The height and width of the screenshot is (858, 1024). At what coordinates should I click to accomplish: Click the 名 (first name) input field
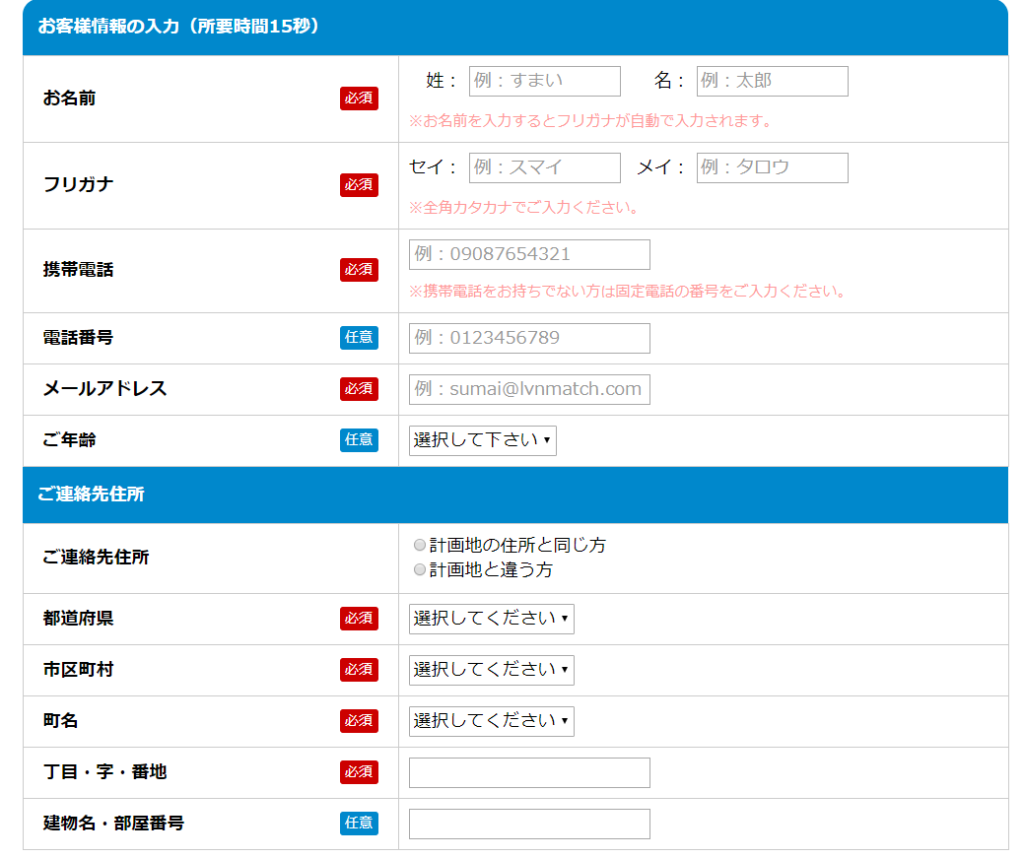tap(772, 81)
